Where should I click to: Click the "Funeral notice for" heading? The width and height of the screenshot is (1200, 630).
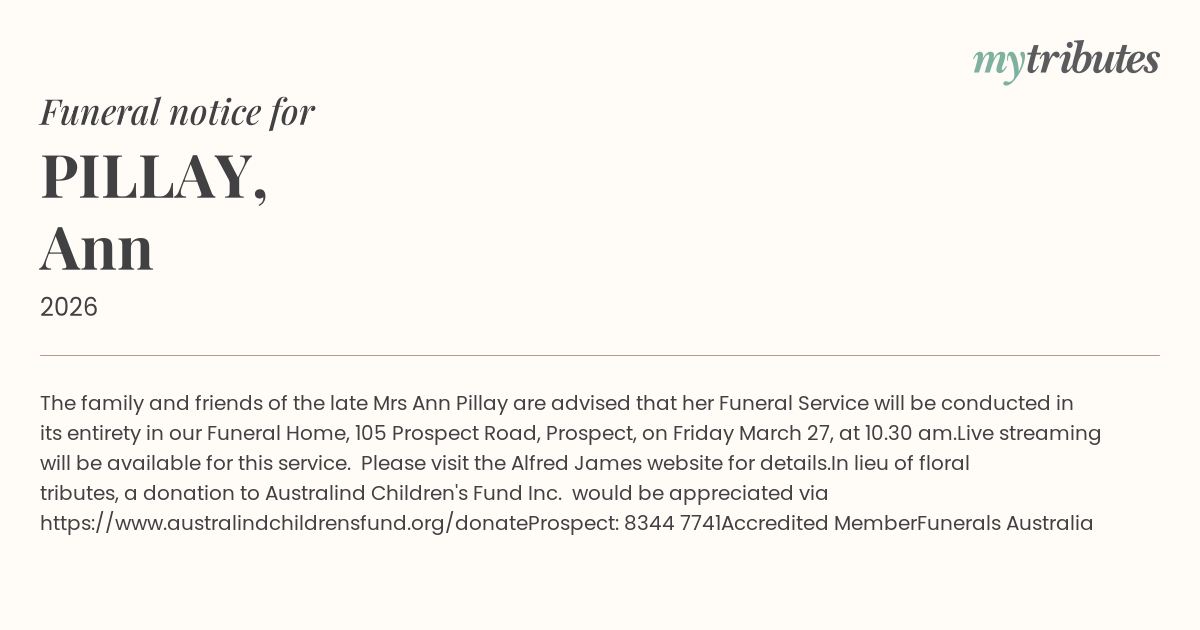point(177,112)
